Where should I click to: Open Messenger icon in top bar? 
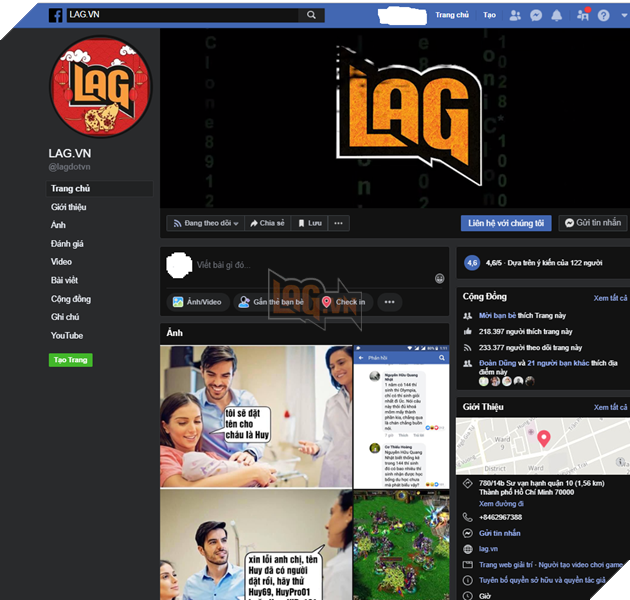point(536,15)
